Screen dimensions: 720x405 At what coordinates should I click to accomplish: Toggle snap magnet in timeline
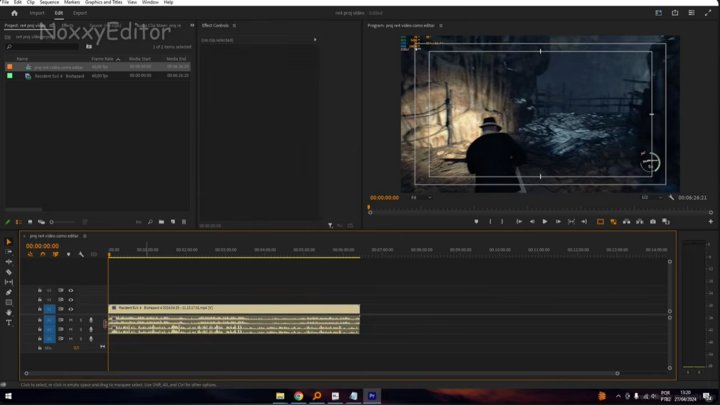point(43,254)
